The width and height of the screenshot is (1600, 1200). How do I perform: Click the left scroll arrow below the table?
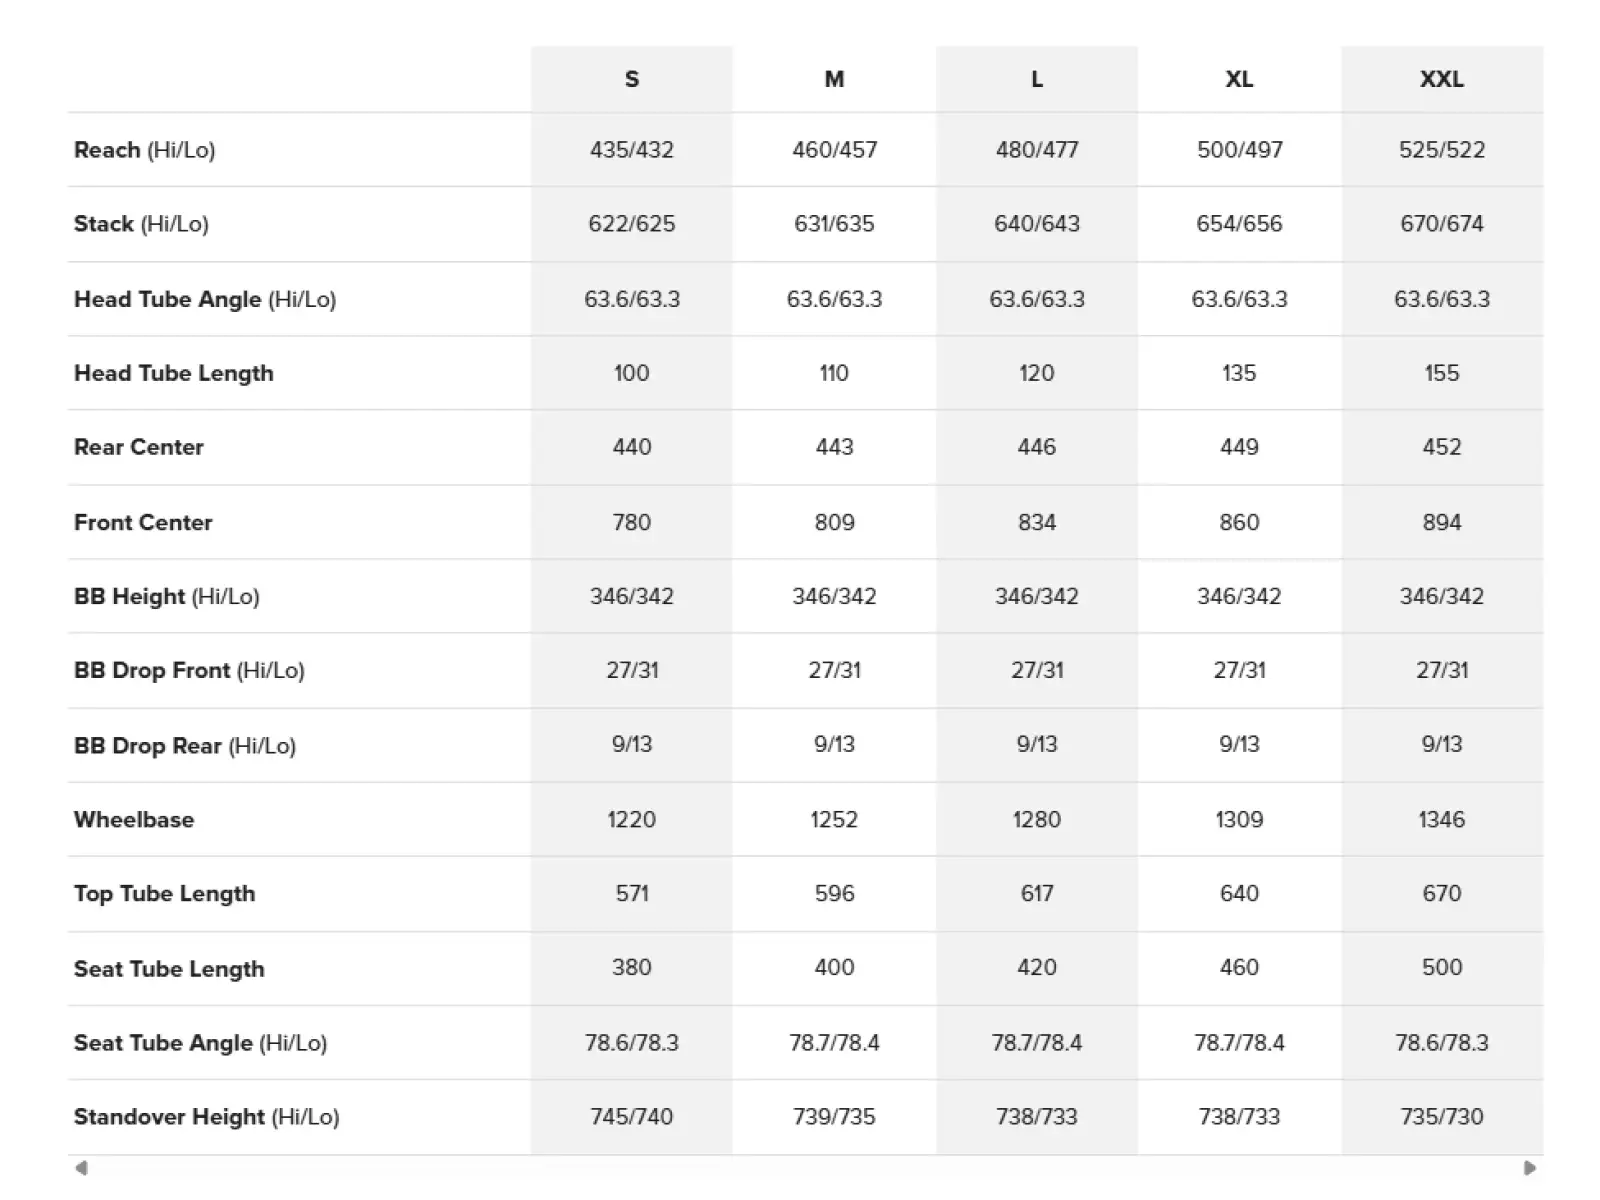(x=81, y=1168)
